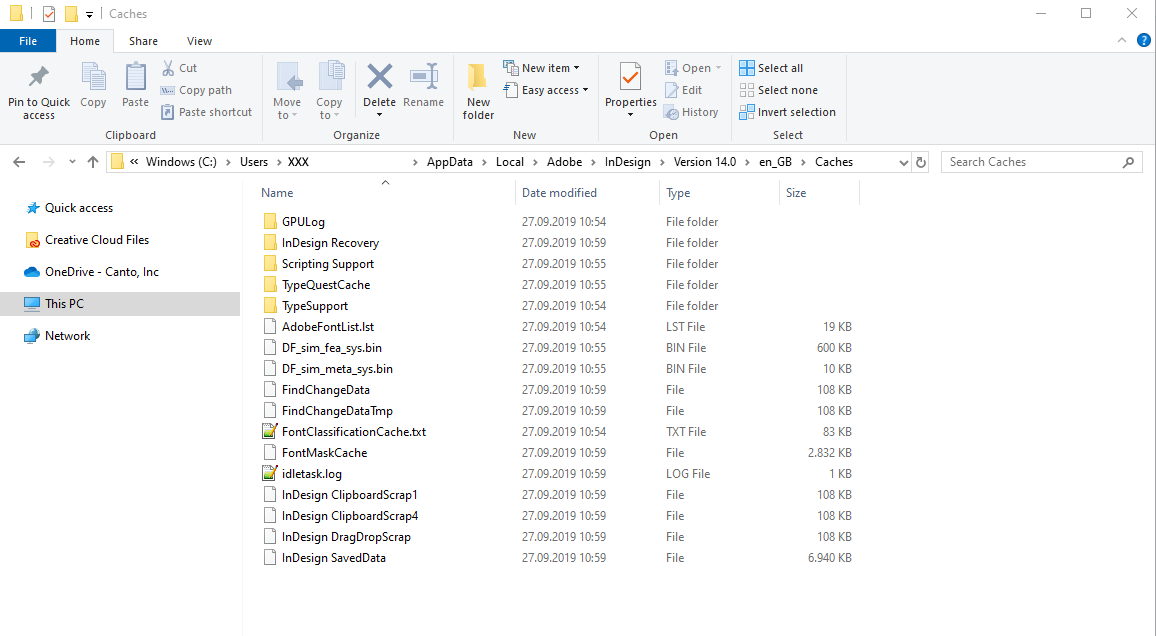Sort by the Name column header
Image resolution: width=1156 pixels, height=636 pixels.
(x=277, y=193)
